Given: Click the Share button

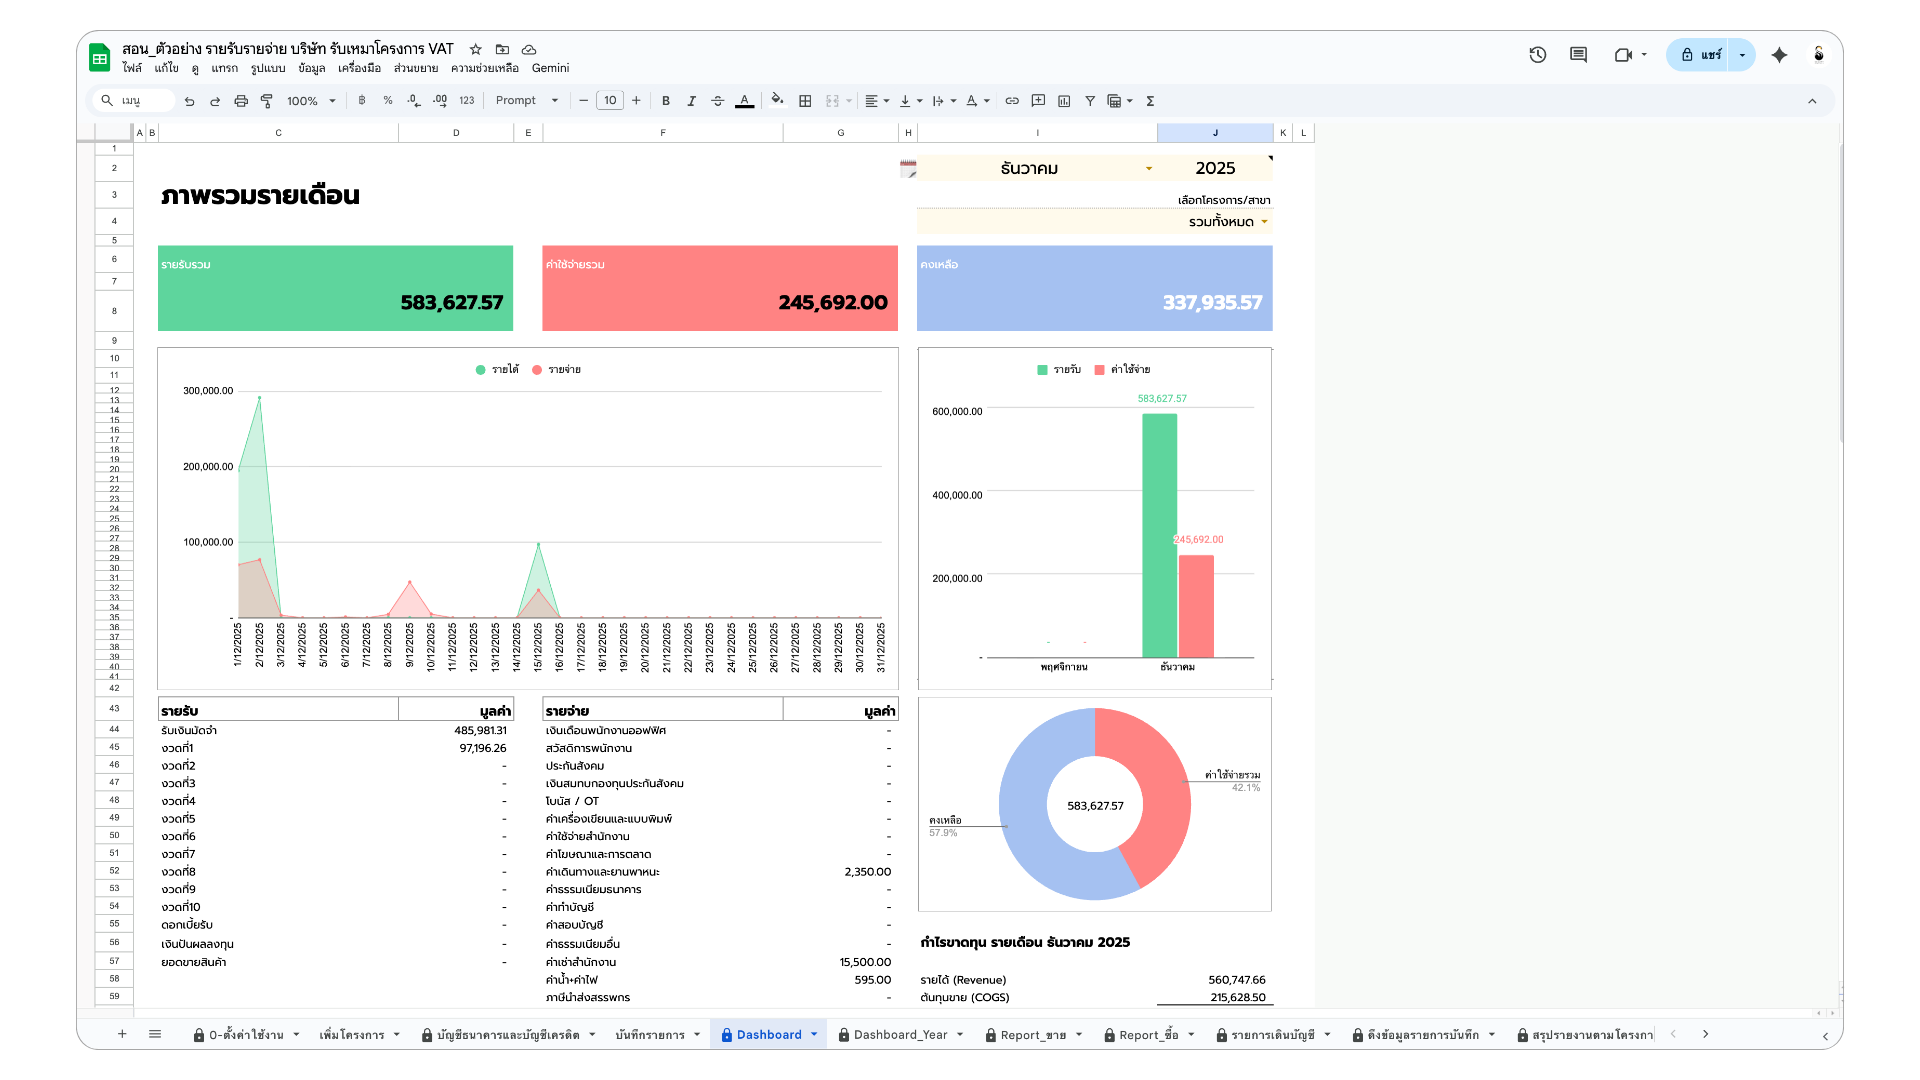Looking at the screenshot, I should pos(1700,55).
